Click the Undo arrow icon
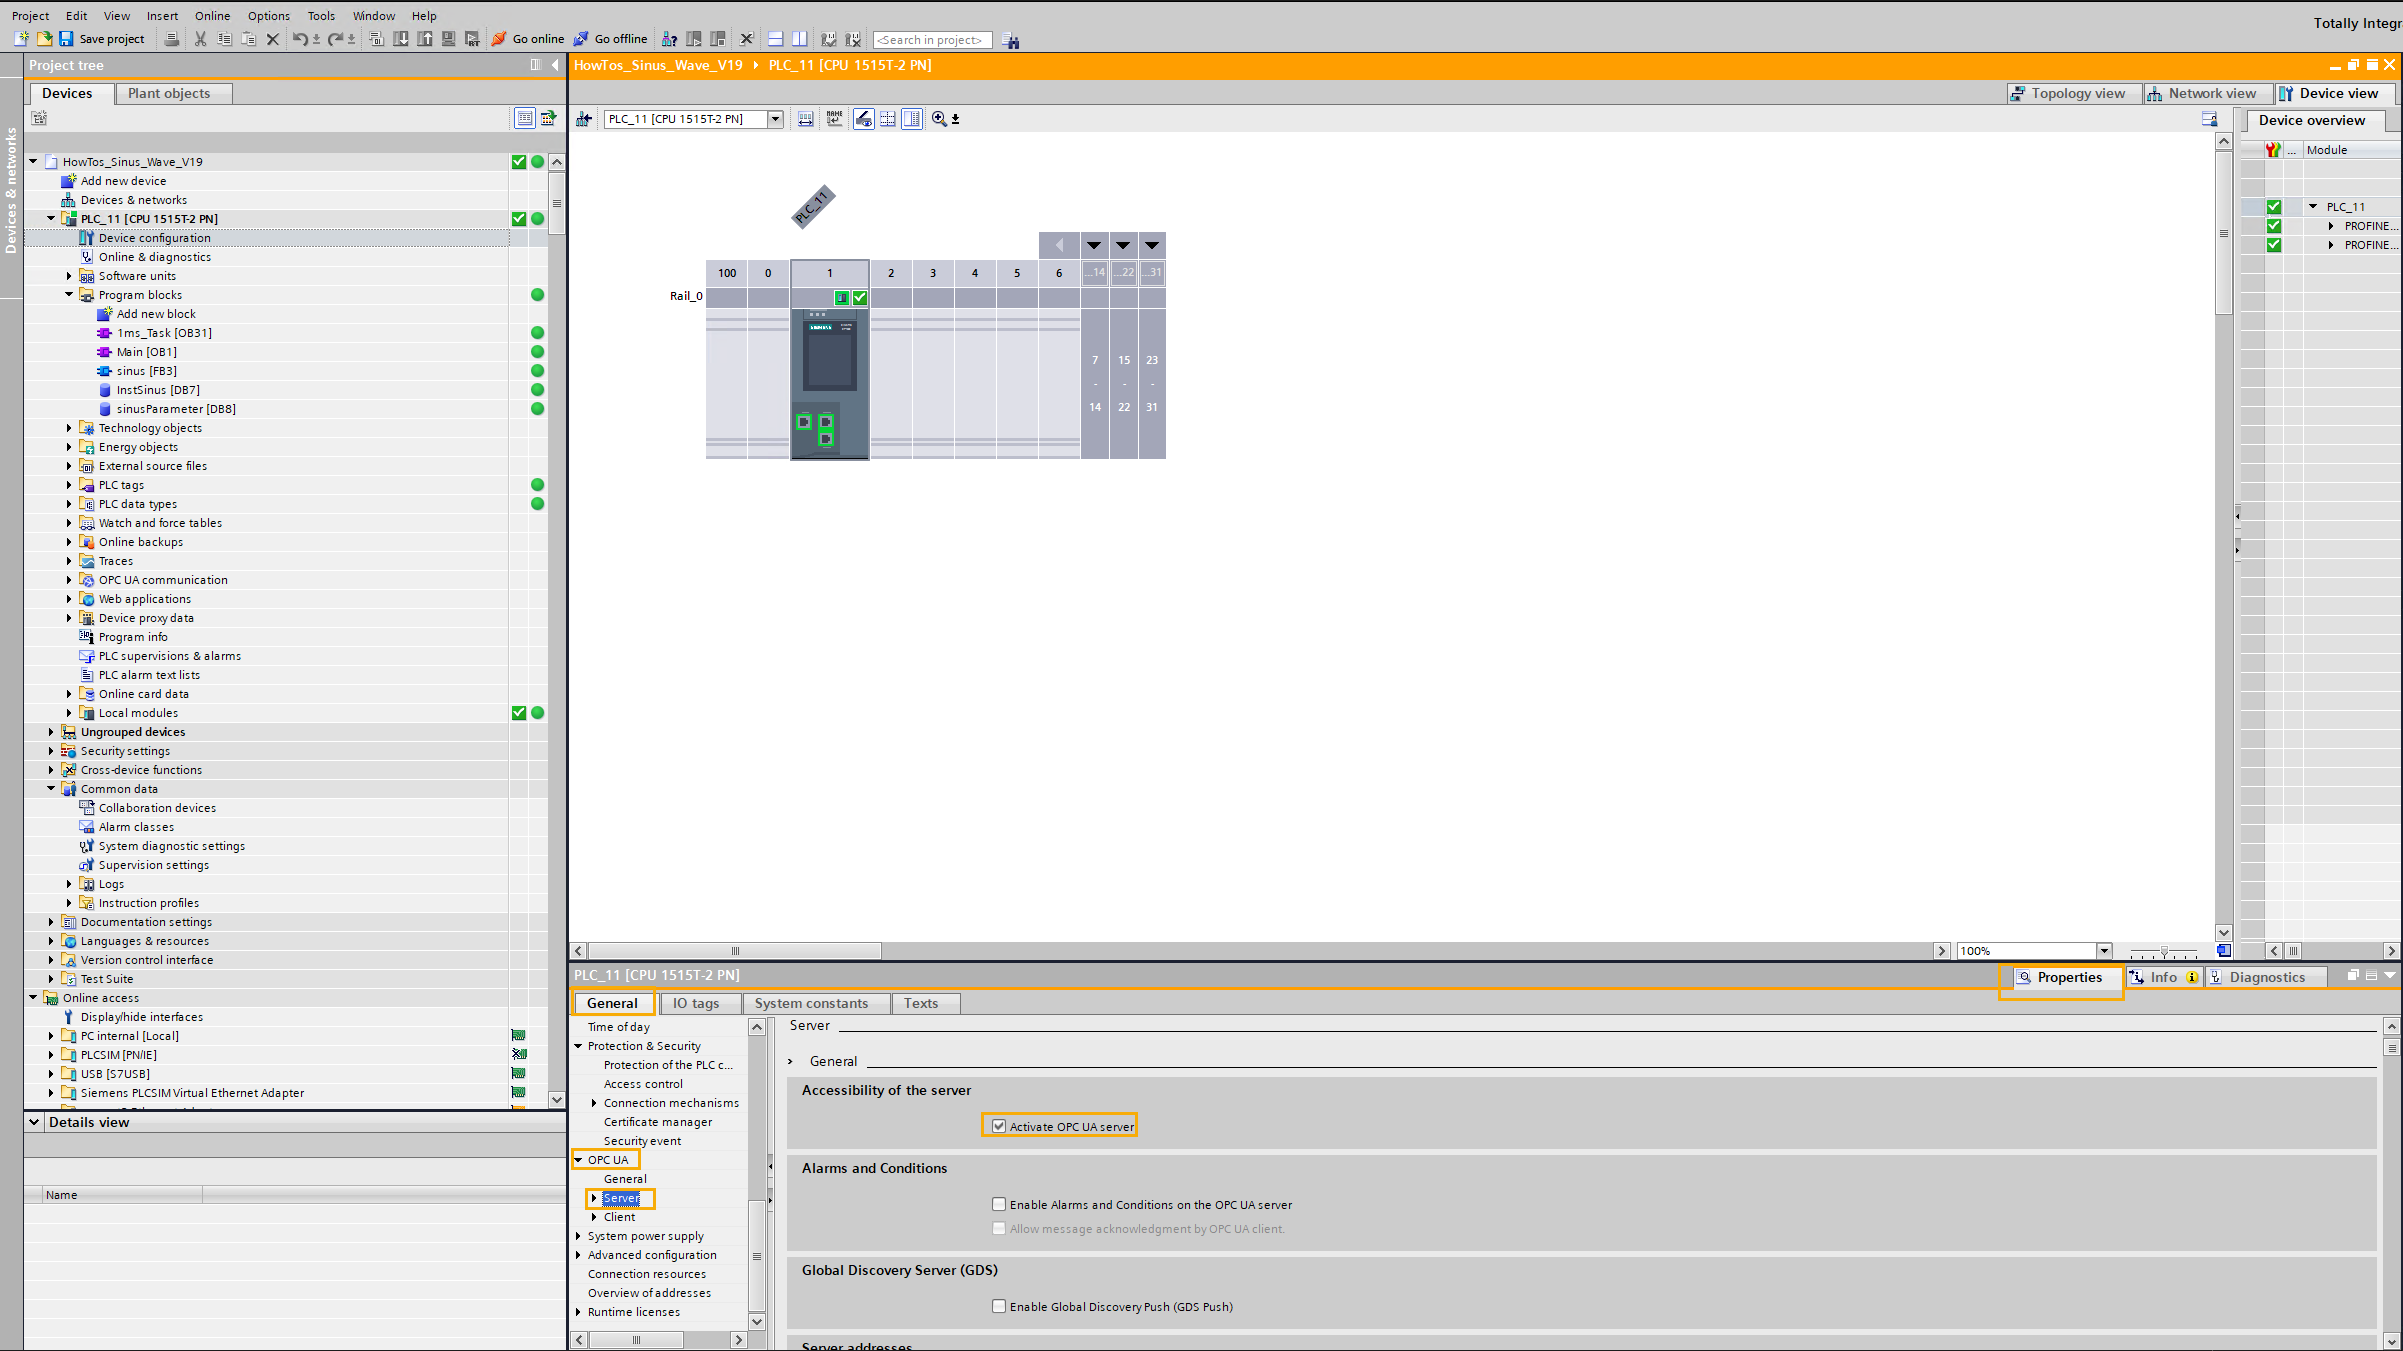This screenshot has height=1351, width=2403. pos(299,39)
